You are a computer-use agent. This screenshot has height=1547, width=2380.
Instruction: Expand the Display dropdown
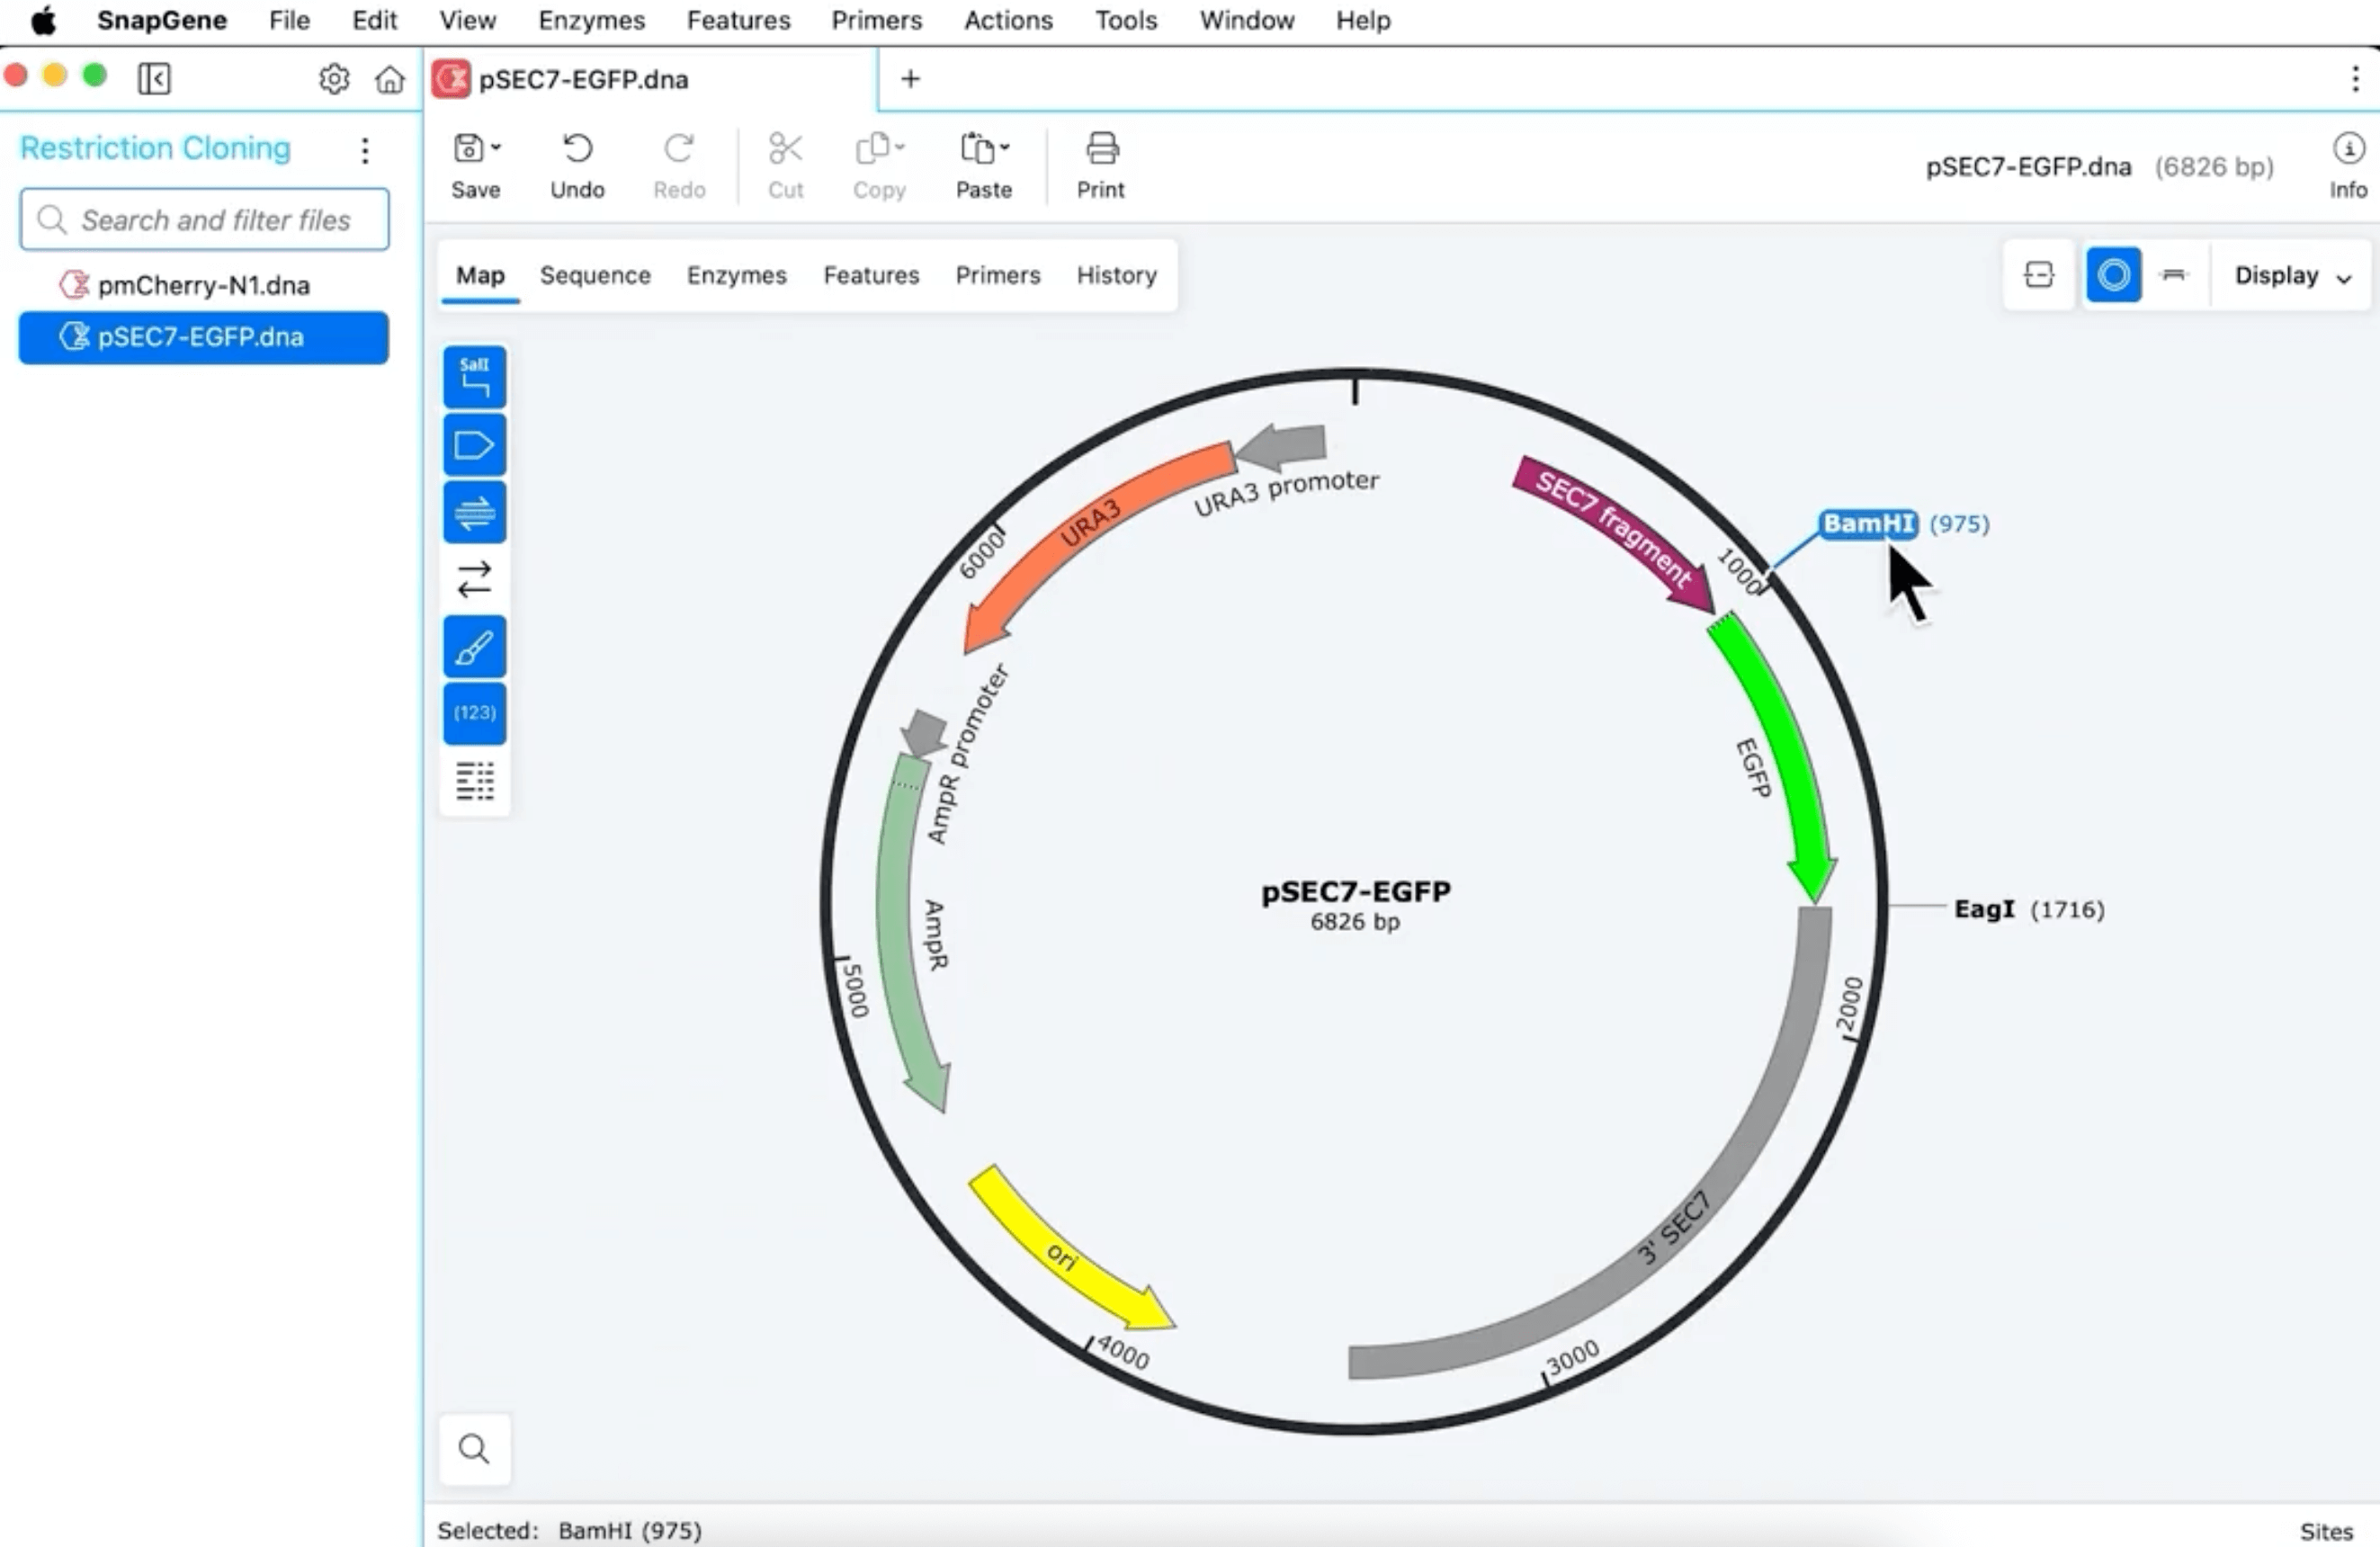tap(2291, 276)
